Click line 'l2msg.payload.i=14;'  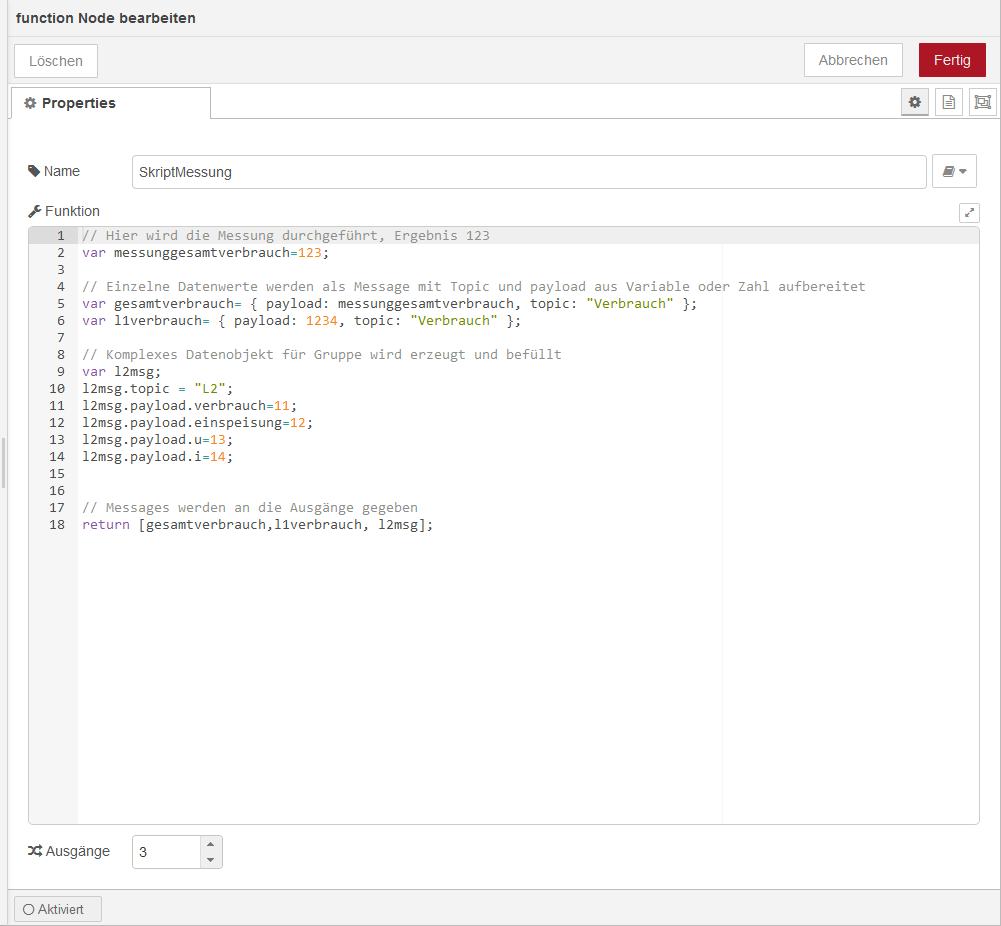click(158, 457)
